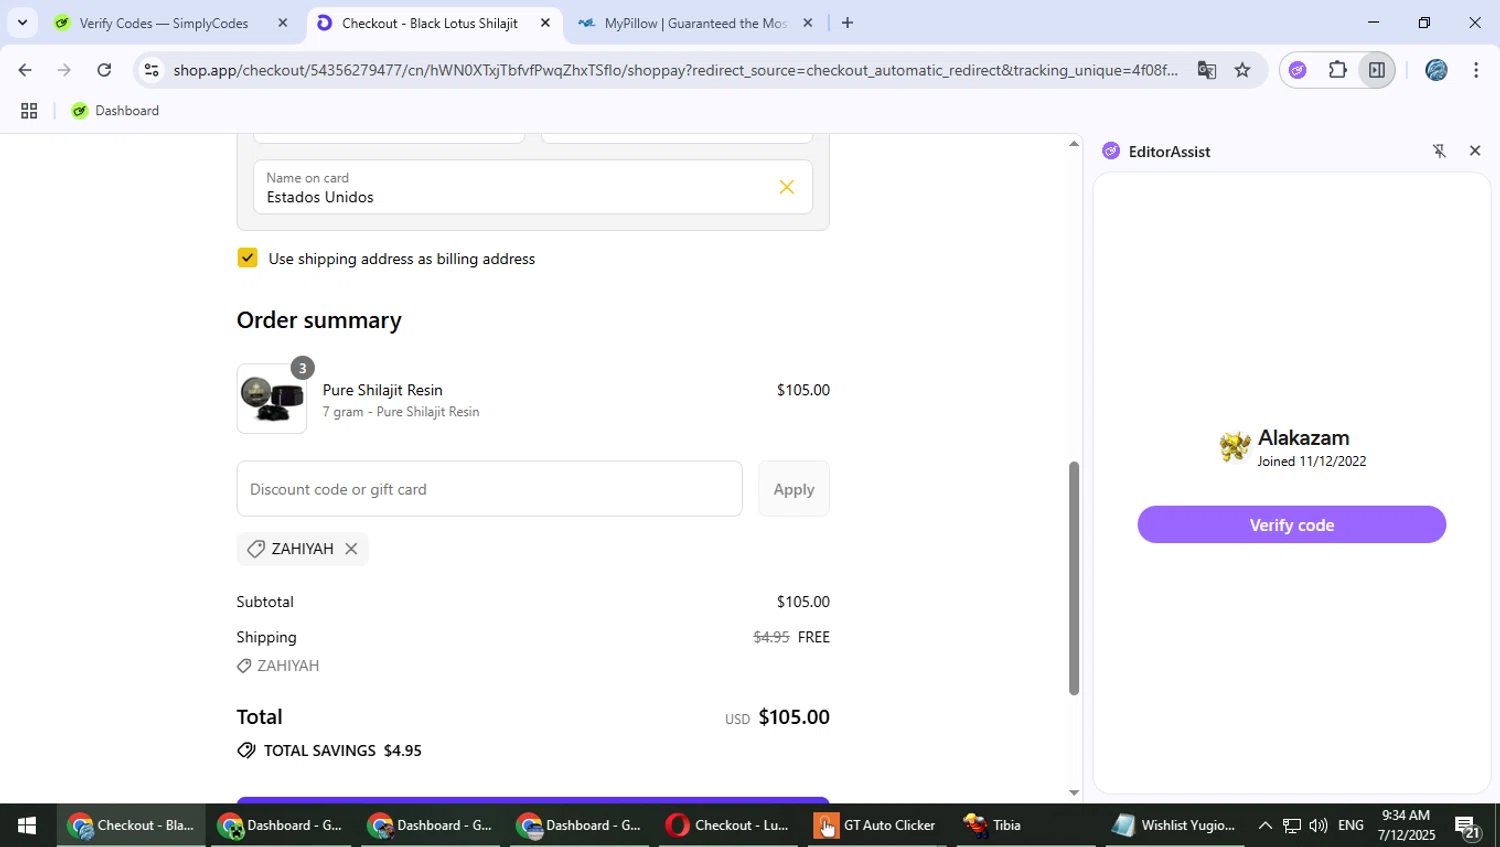Switch to Verify Codes — SimplyCodes tab

point(164,23)
